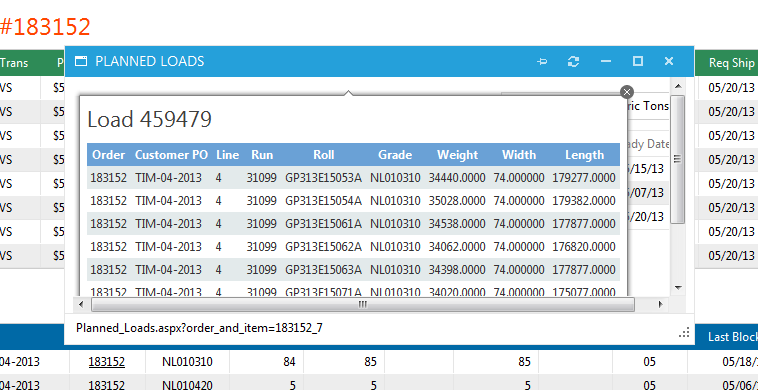
Task: Select roll GP313E15063A cell
Action: (323, 269)
